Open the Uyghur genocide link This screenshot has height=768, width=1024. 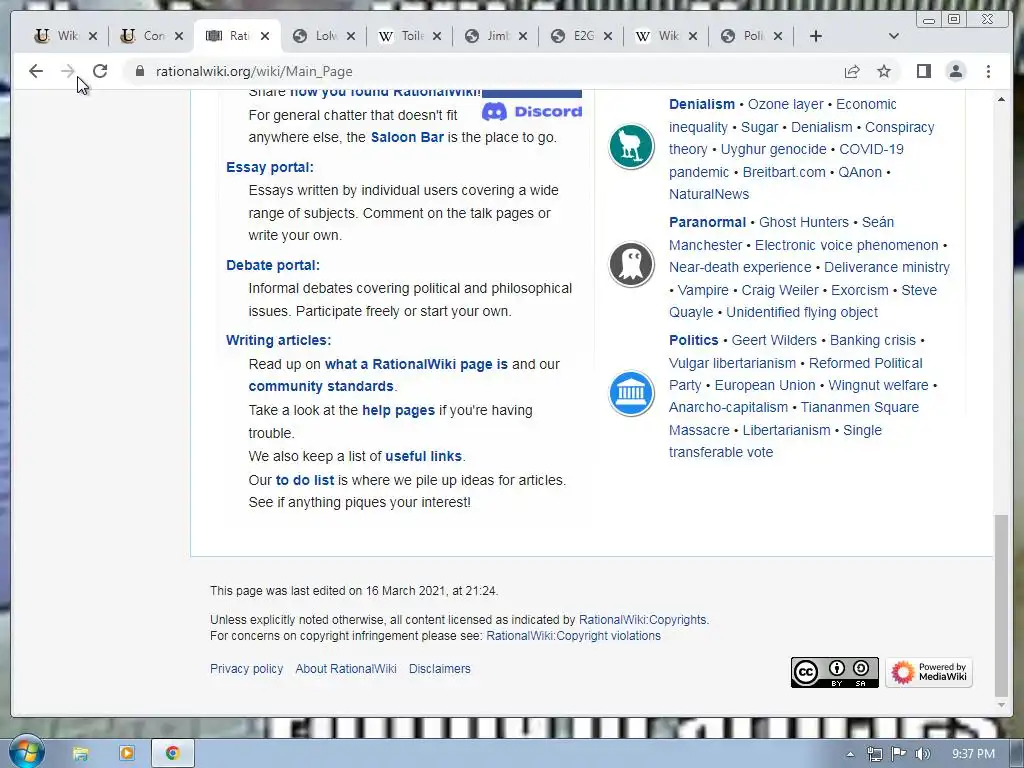(x=773, y=150)
